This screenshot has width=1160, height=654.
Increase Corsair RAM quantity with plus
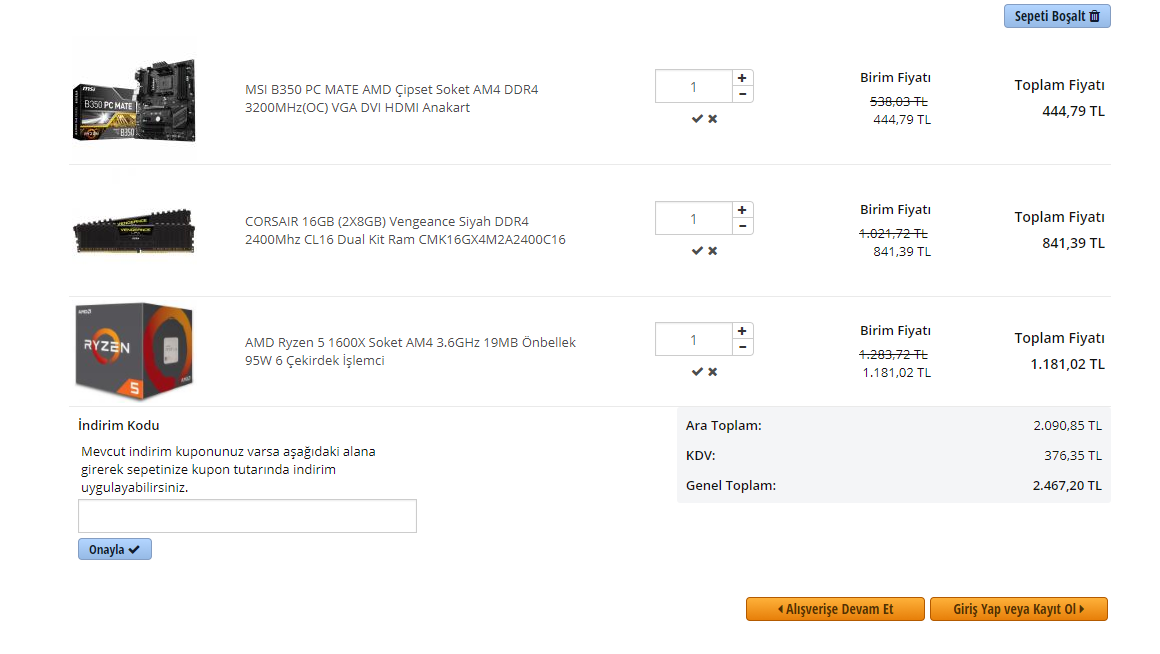pos(742,210)
